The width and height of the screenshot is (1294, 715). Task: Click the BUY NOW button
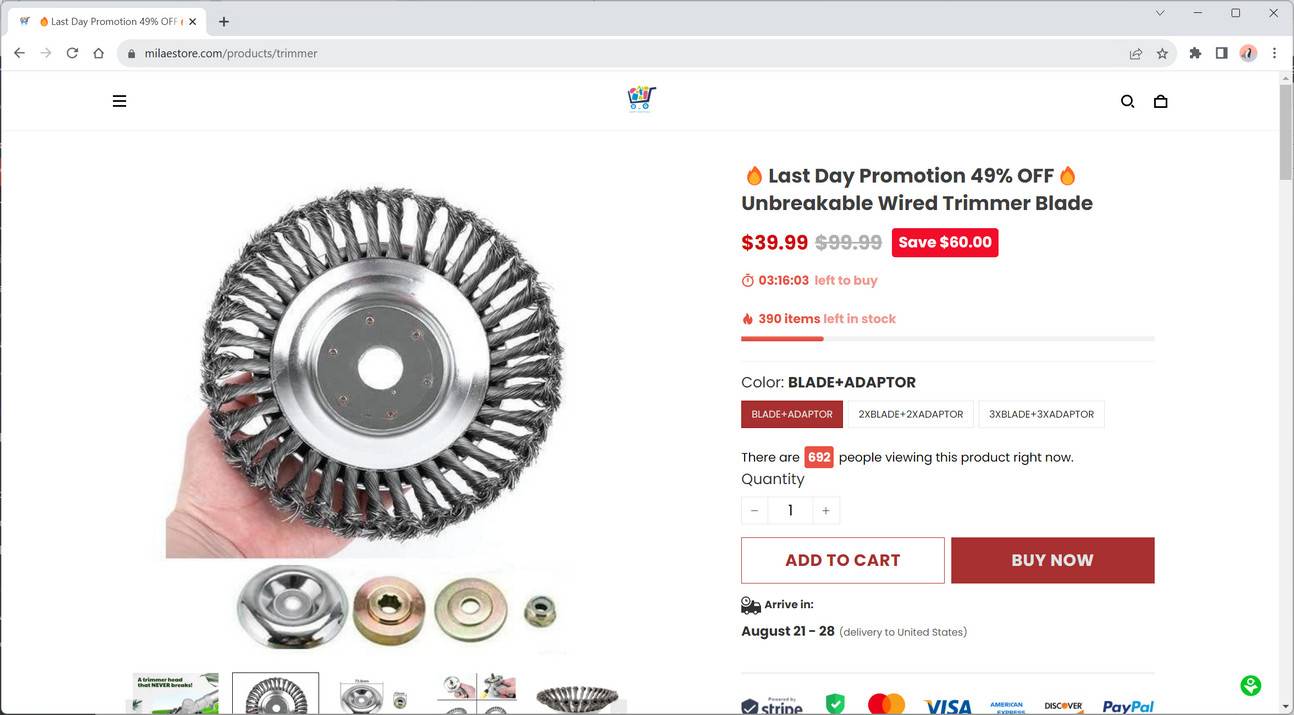pyautogui.click(x=1052, y=560)
